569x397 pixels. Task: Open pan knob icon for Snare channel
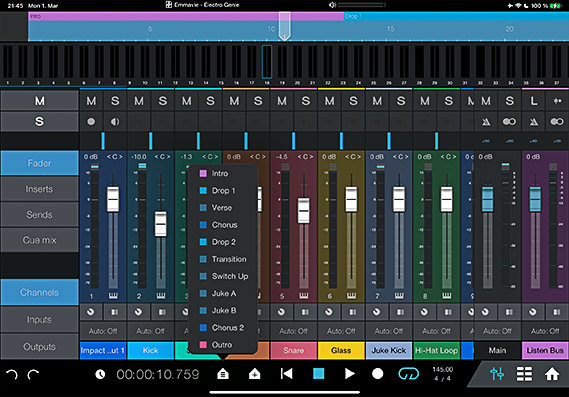coord(281,312)
